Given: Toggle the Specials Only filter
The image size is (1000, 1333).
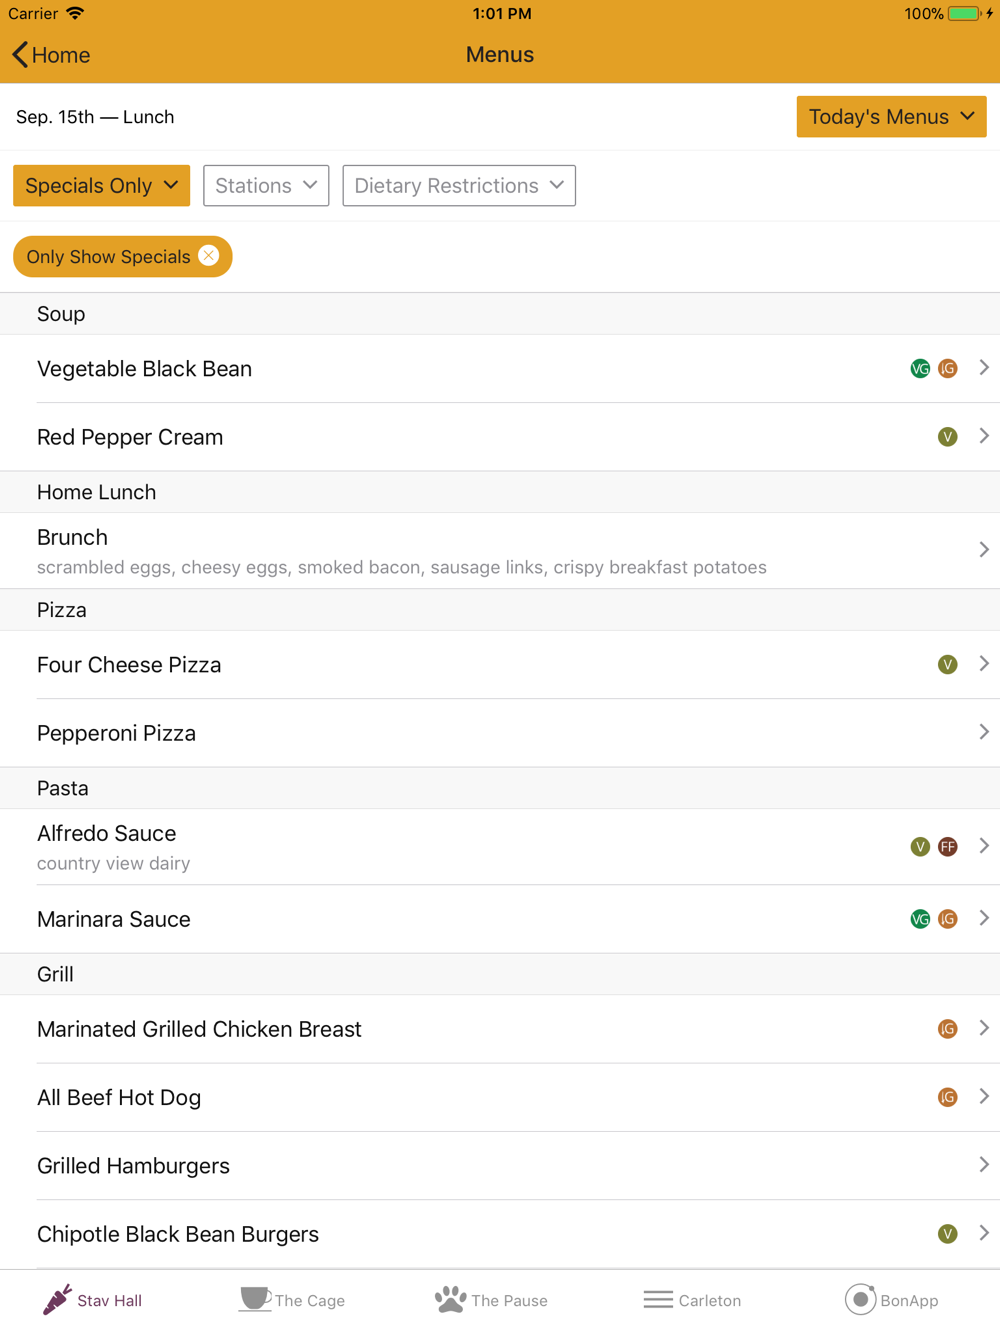Looking at the screenshot, I should 101,186.
